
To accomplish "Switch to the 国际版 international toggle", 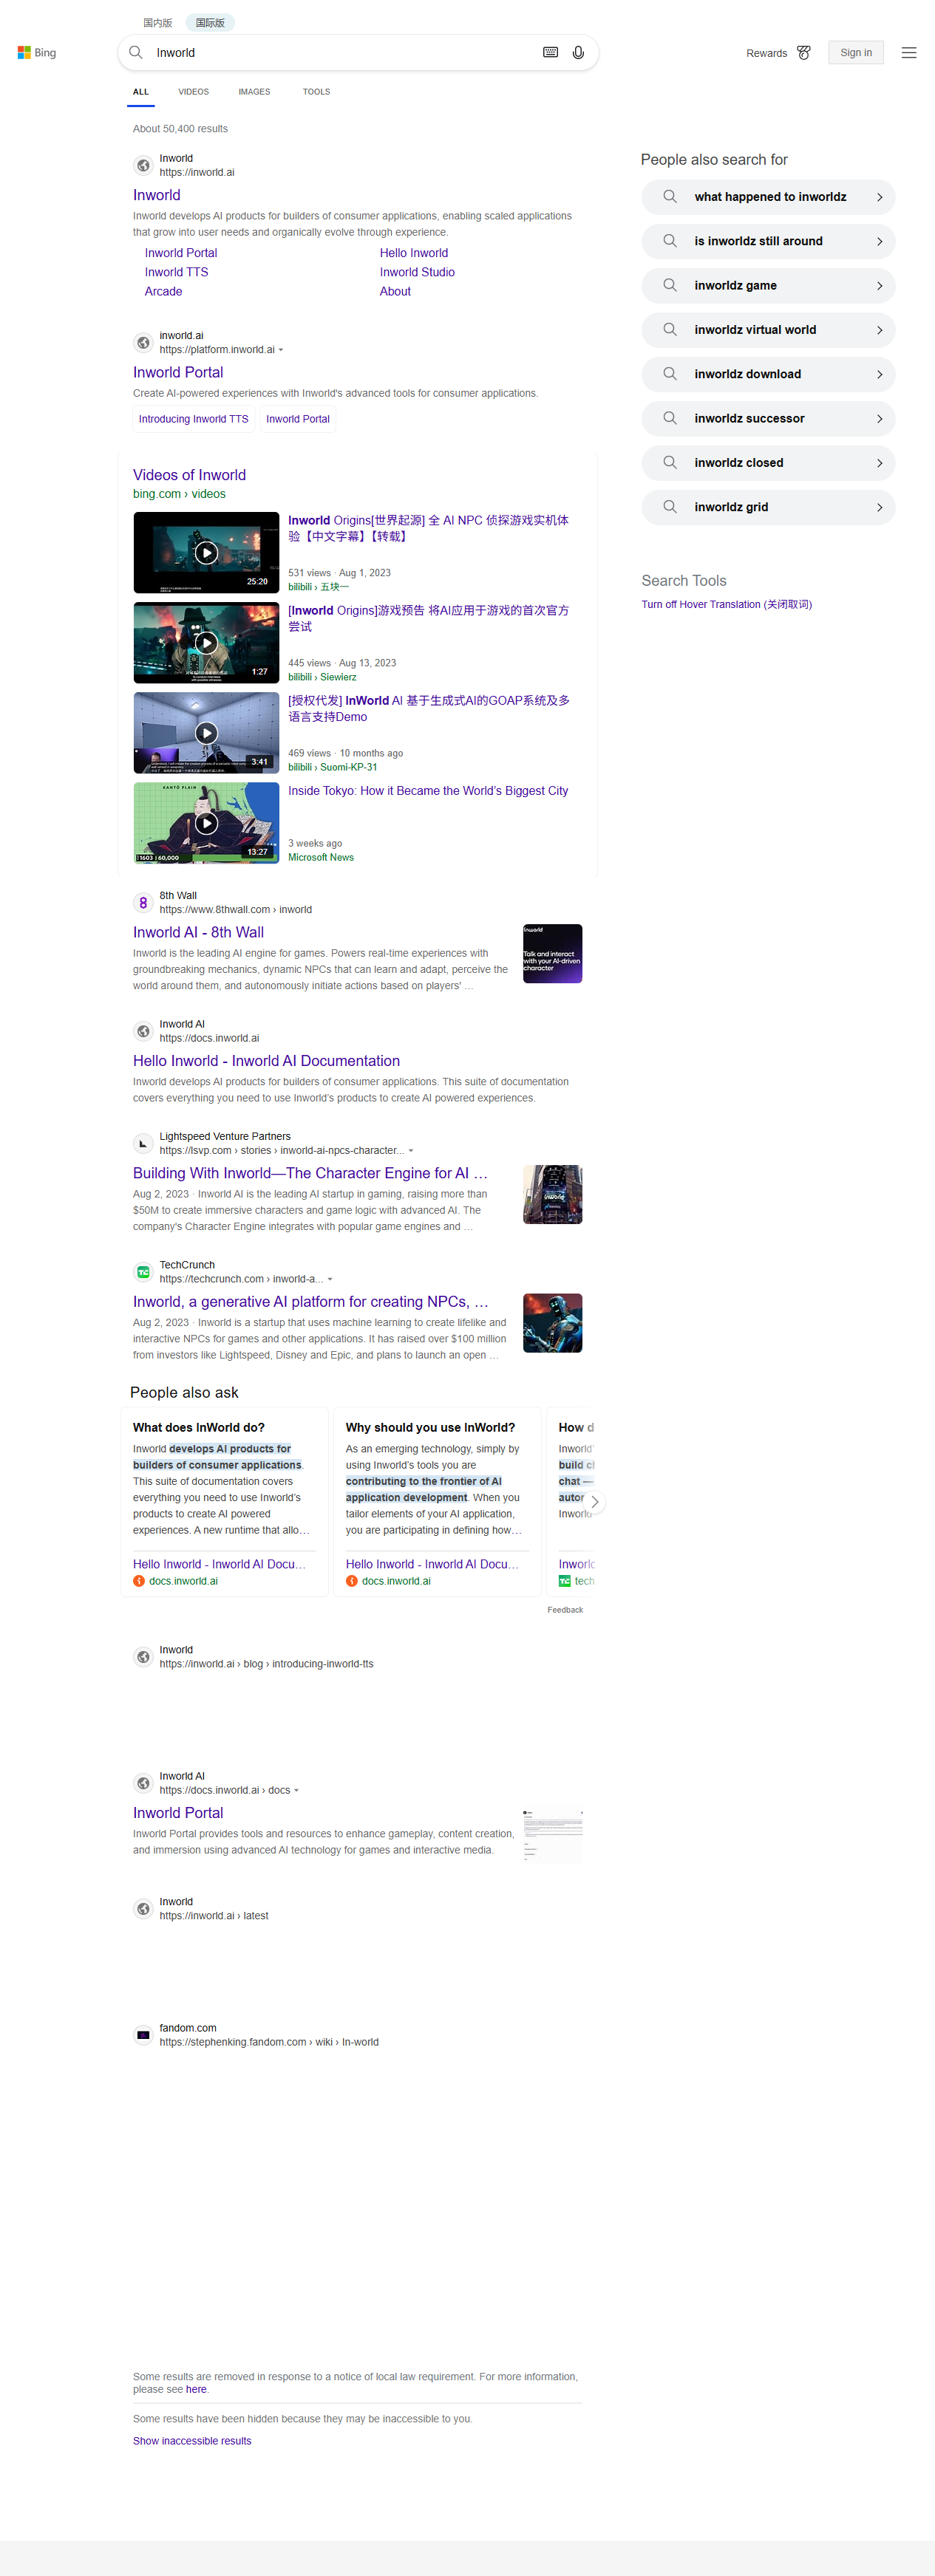I will [210, 22].
